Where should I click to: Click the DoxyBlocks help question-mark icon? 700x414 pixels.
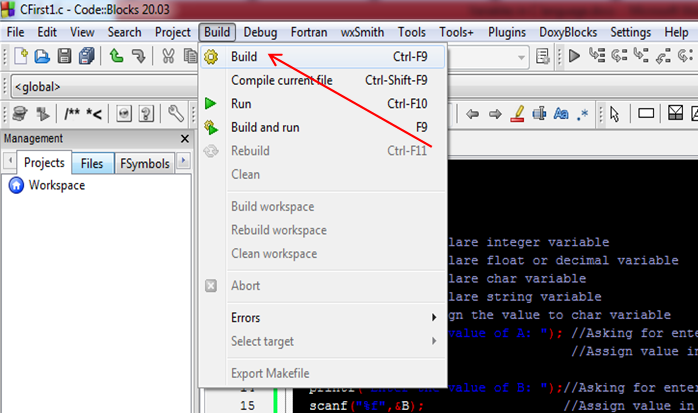146,114
